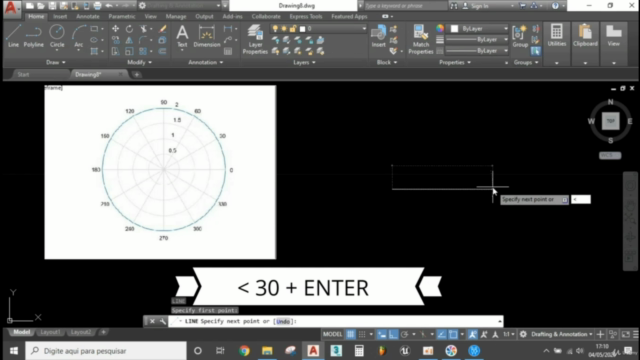
Task: Open Layer Properties manager
Action: (x=255, y=39)
